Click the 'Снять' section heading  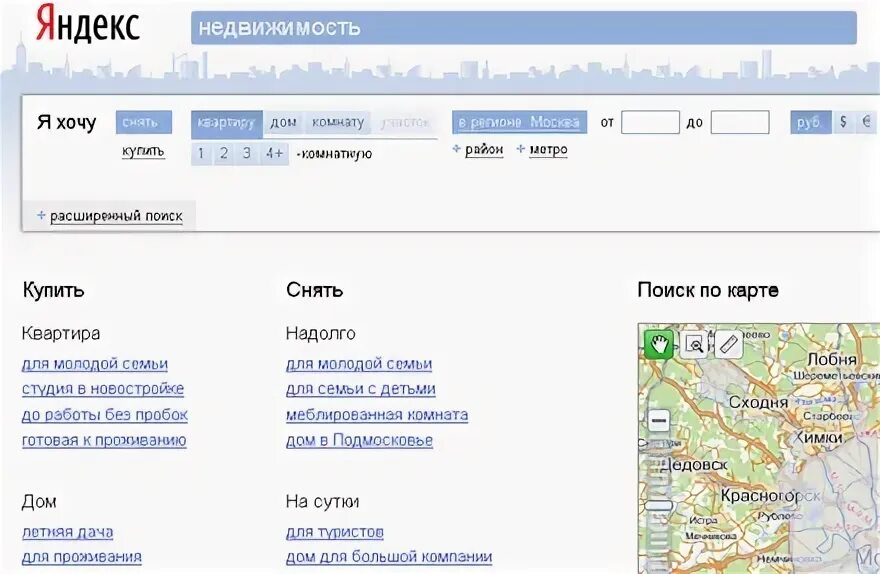coord(314,290)
